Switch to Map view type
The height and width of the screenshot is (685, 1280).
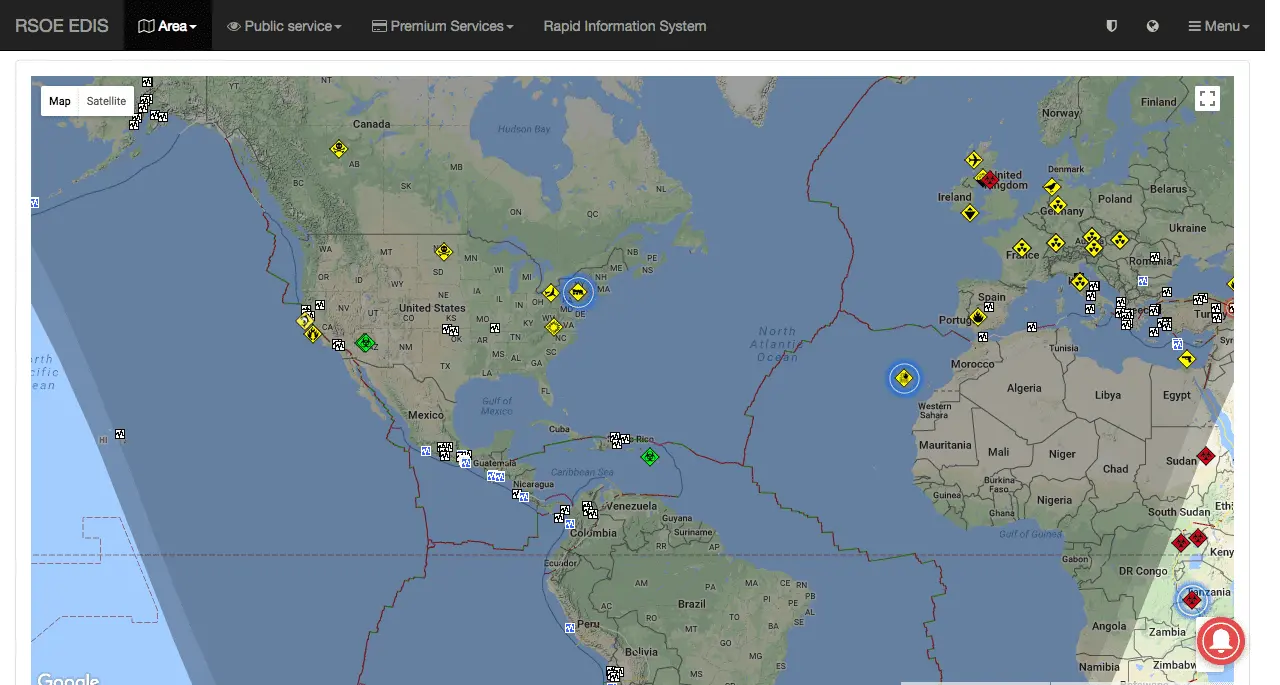60,101
